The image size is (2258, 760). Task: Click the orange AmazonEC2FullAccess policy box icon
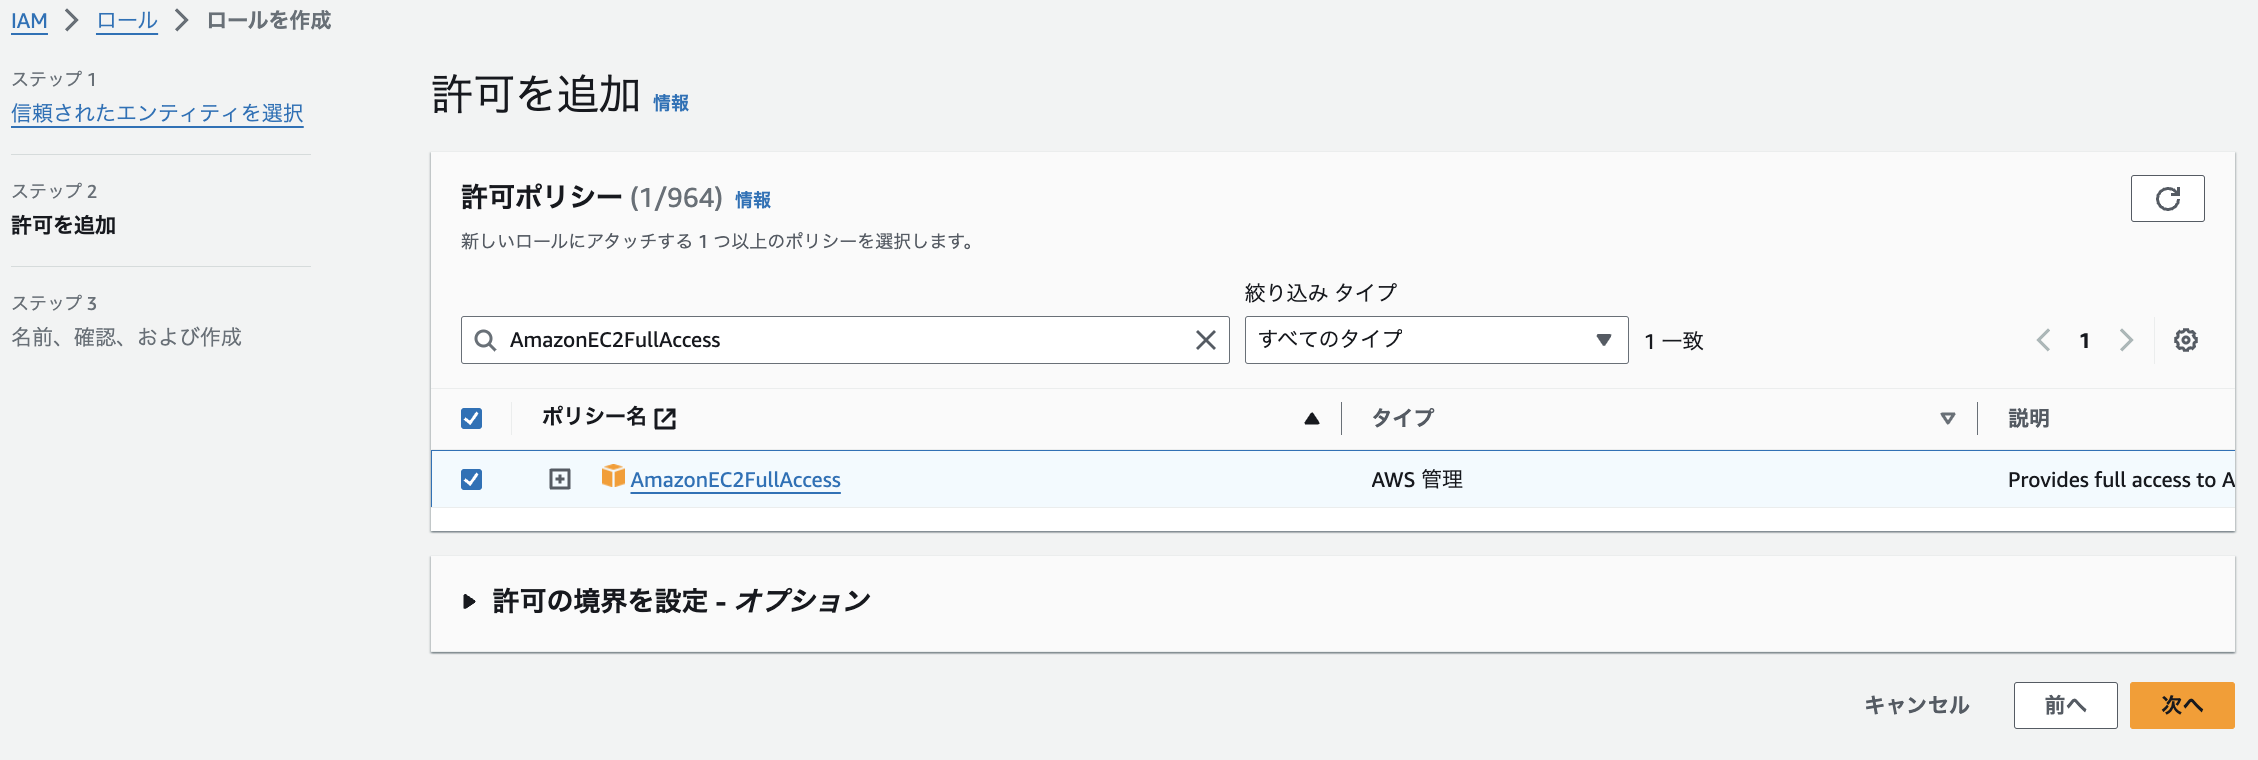(x=612, y=477)
